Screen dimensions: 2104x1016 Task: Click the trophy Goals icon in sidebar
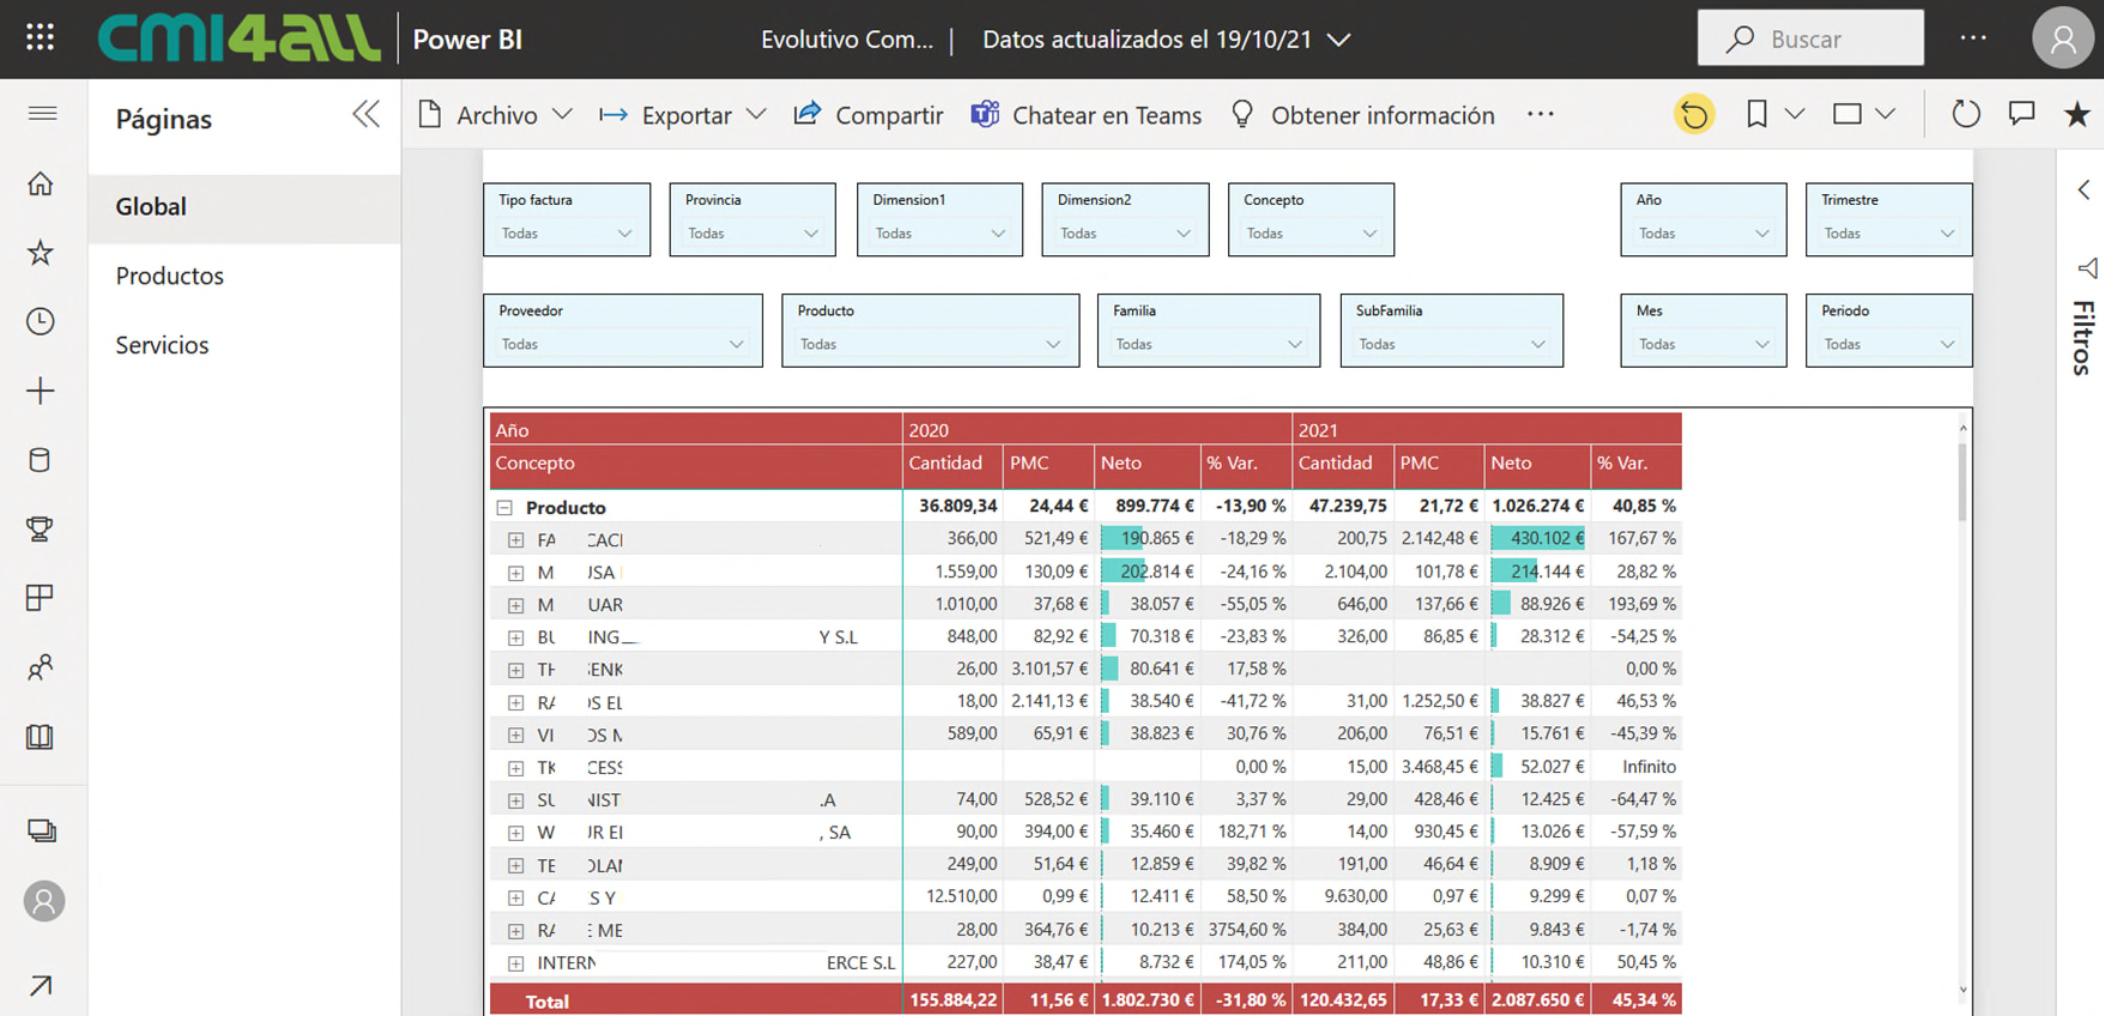[40, 528]
